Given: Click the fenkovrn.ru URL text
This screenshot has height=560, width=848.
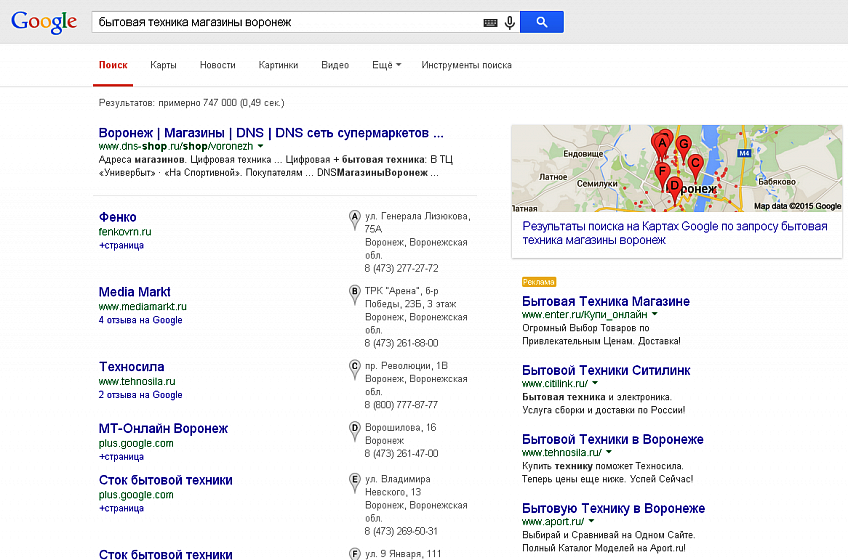Looking at the screenshot, I should tap(125, 232).
